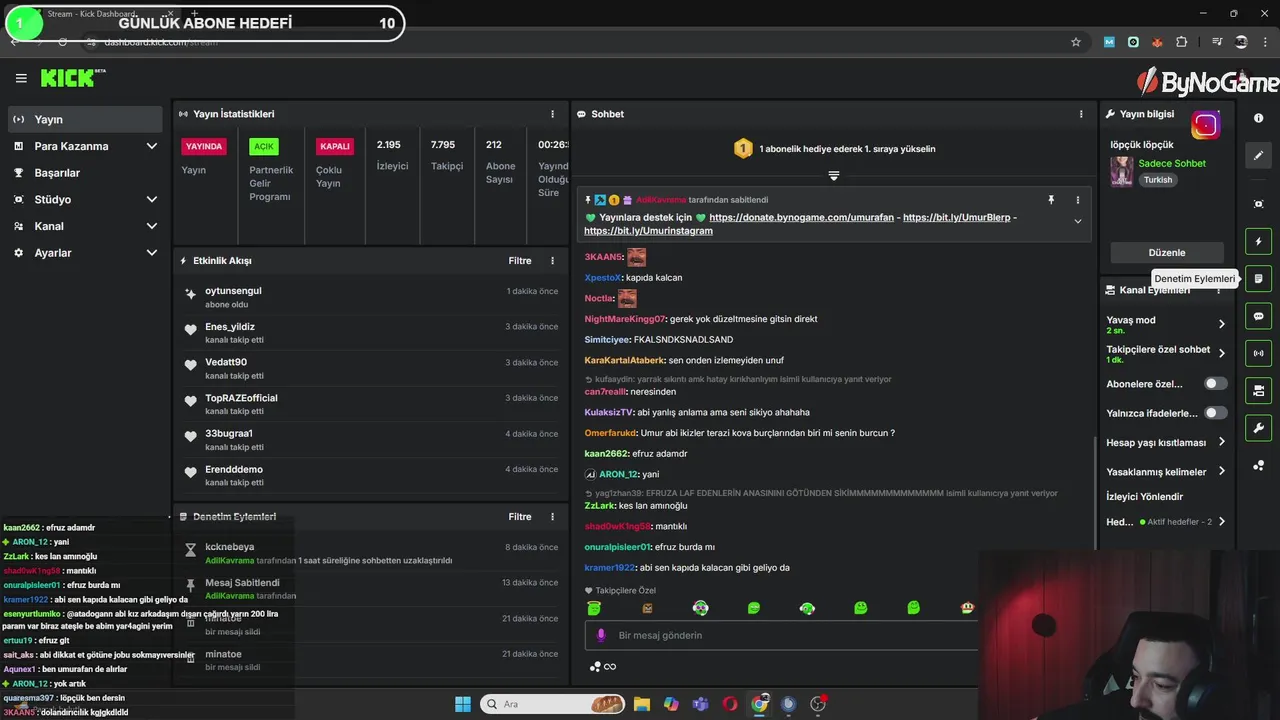The image size is (1280, 720).
Task: Click the kcknebeya moderation entry
Action: click(x=370, y=553)
